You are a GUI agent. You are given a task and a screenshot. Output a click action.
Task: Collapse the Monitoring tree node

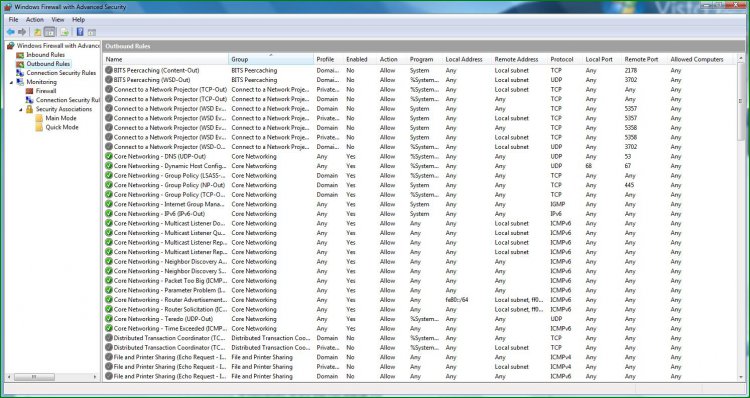tap(11, 82)
